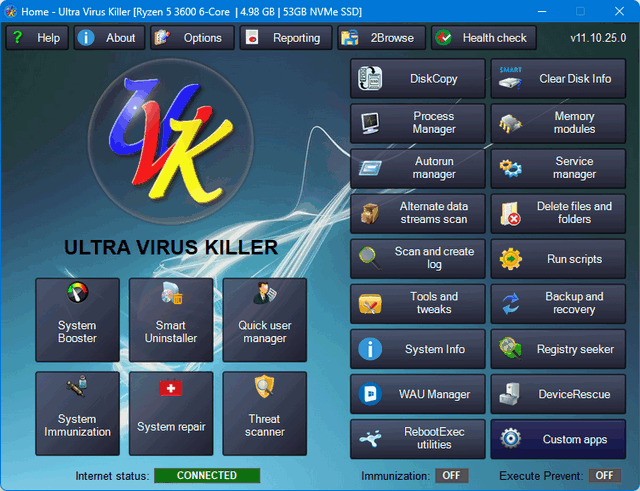This screenshot has width=640, height=491.
Task: Click the Options notepad icon
Action: click(162, 38)
